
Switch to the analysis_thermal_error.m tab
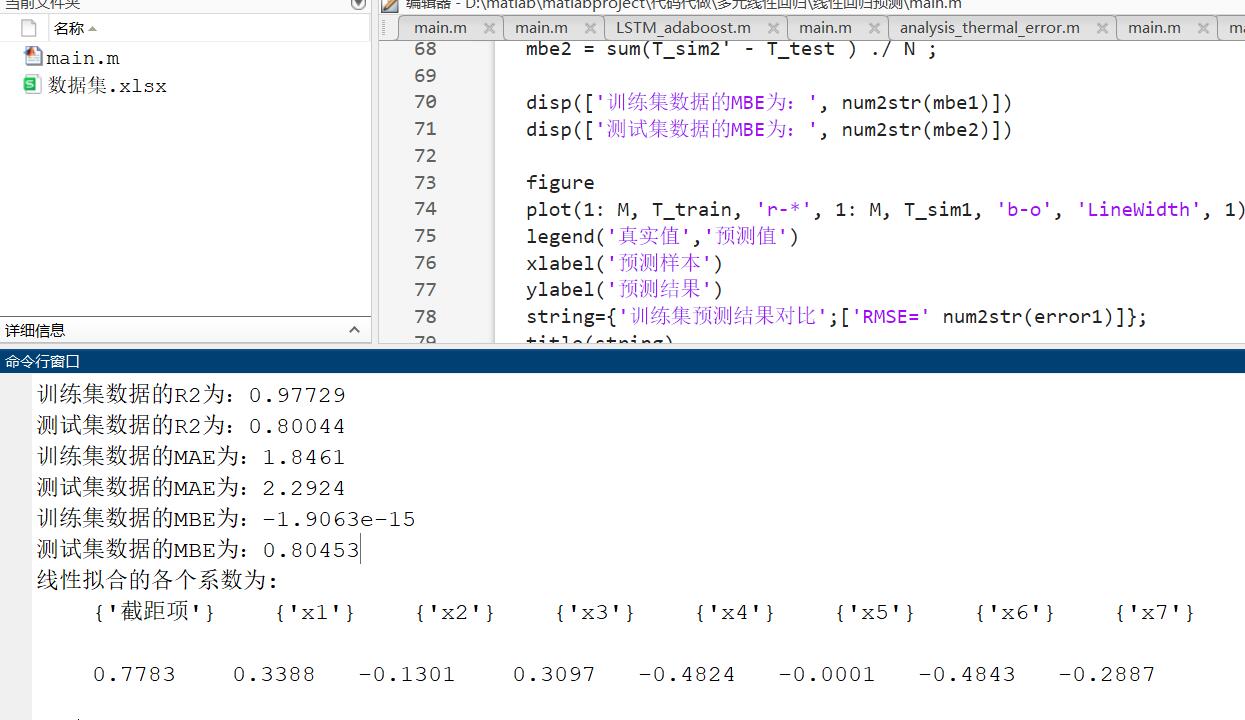tap(989, 28)
